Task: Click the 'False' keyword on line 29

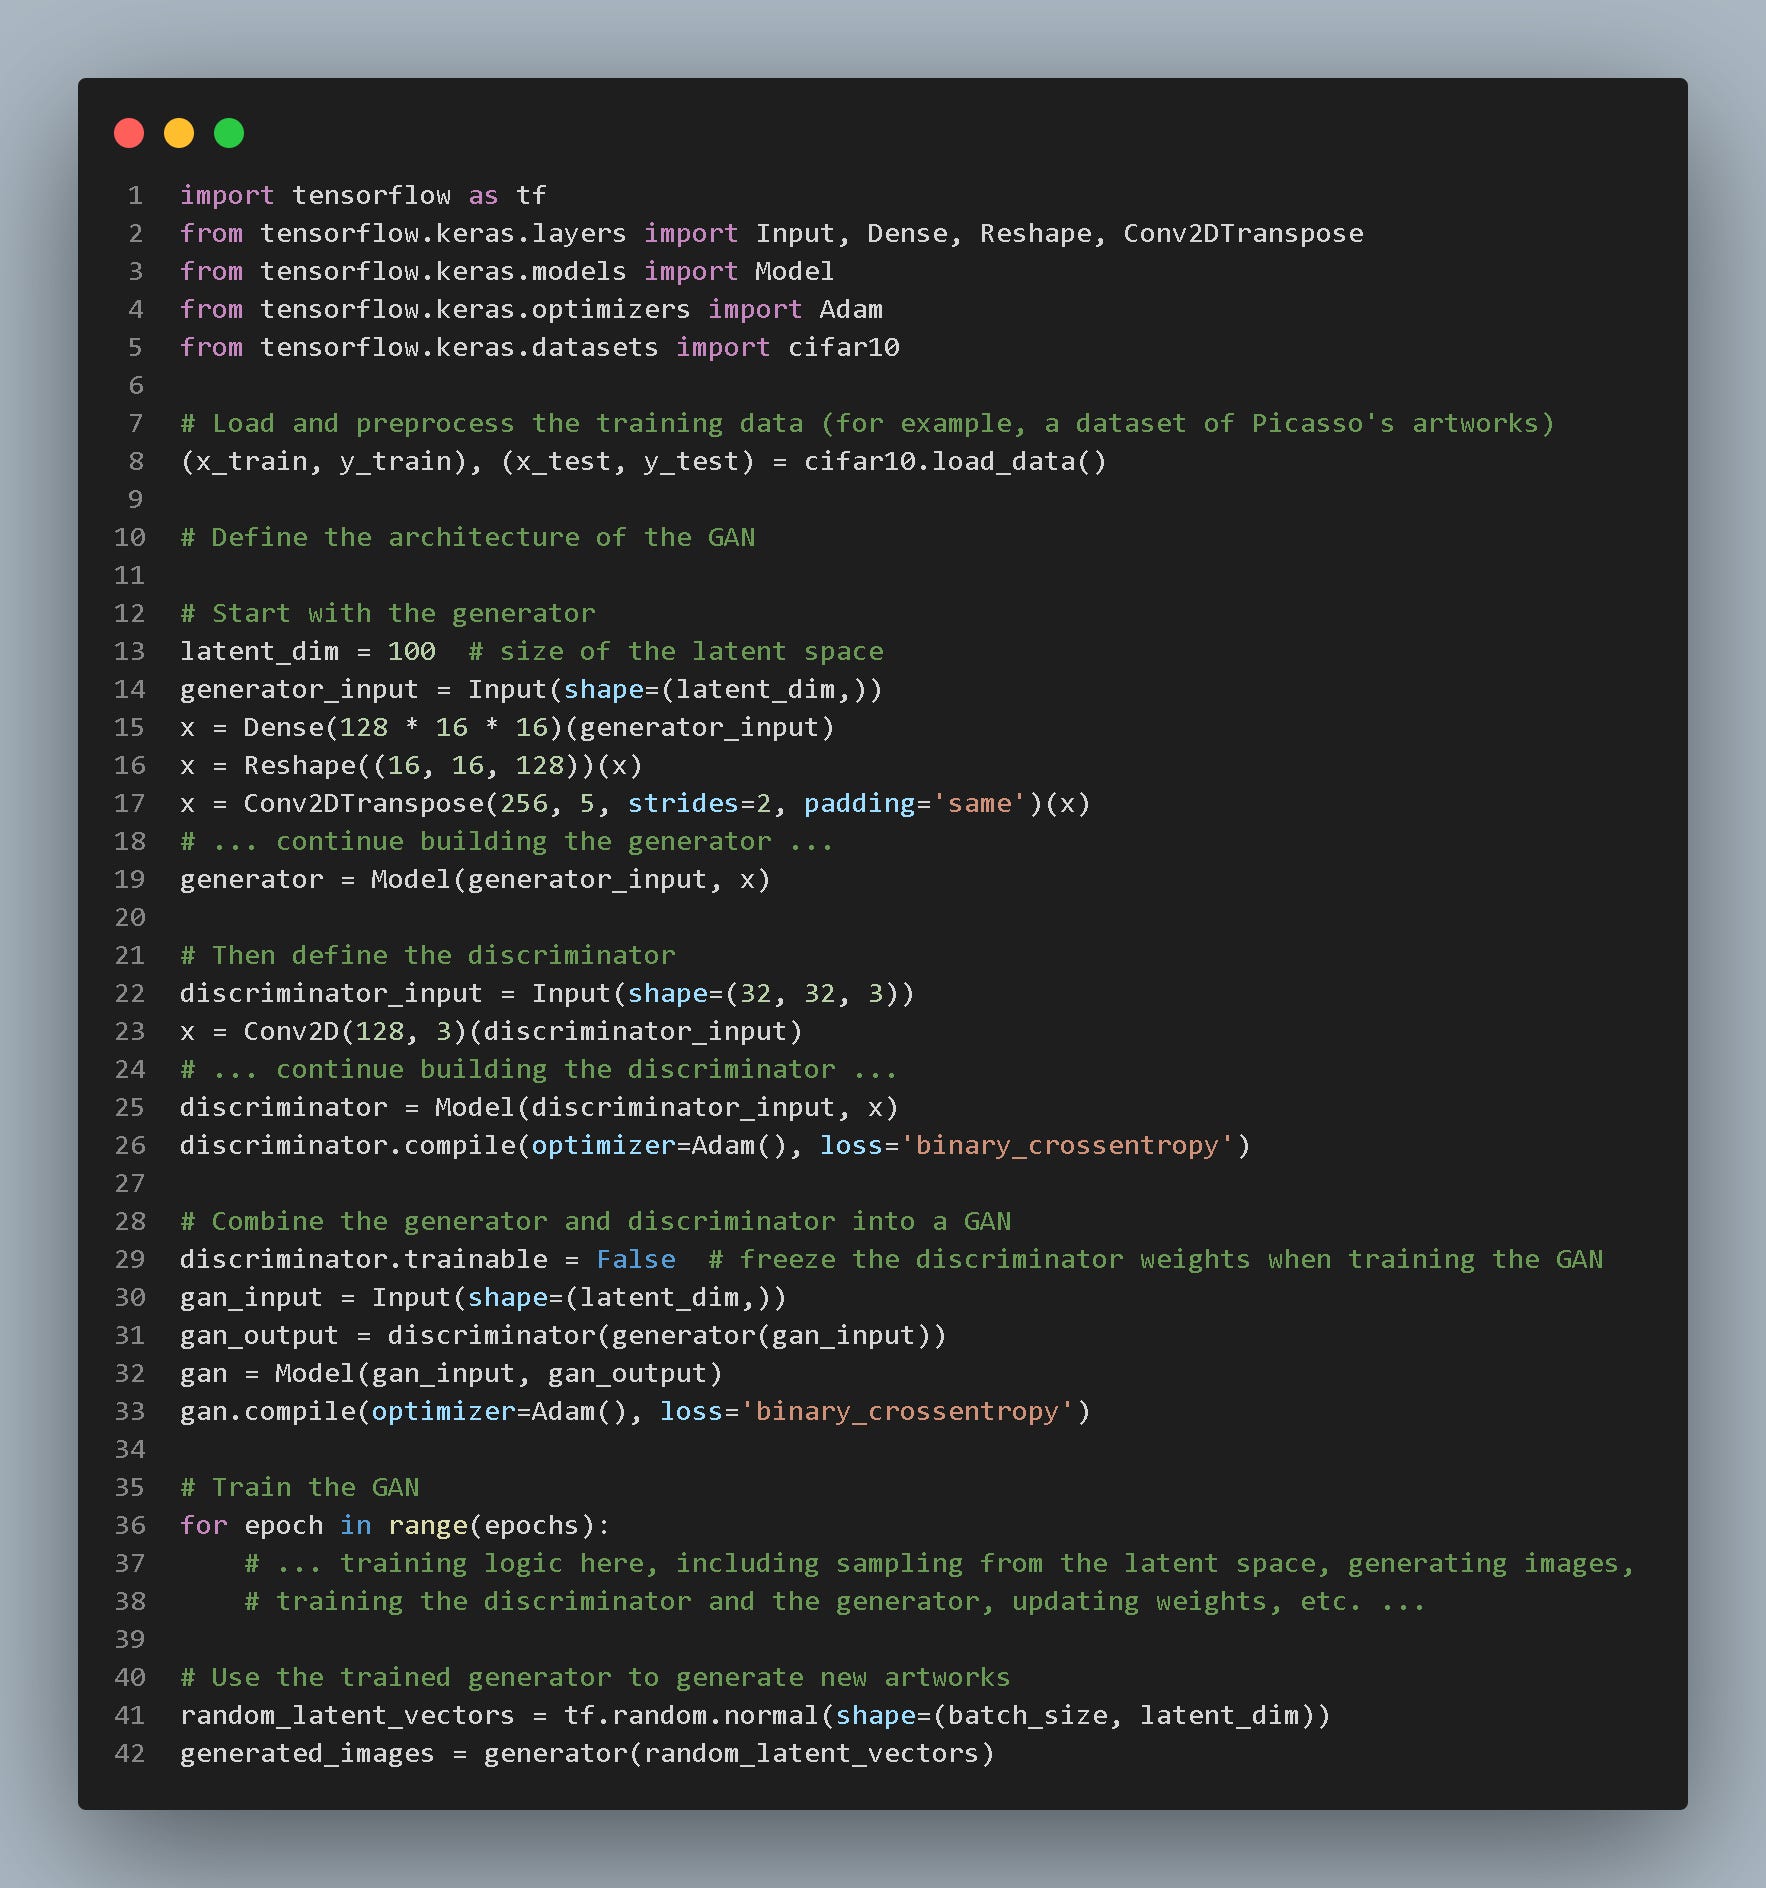Action: (x=635, y=1259)
